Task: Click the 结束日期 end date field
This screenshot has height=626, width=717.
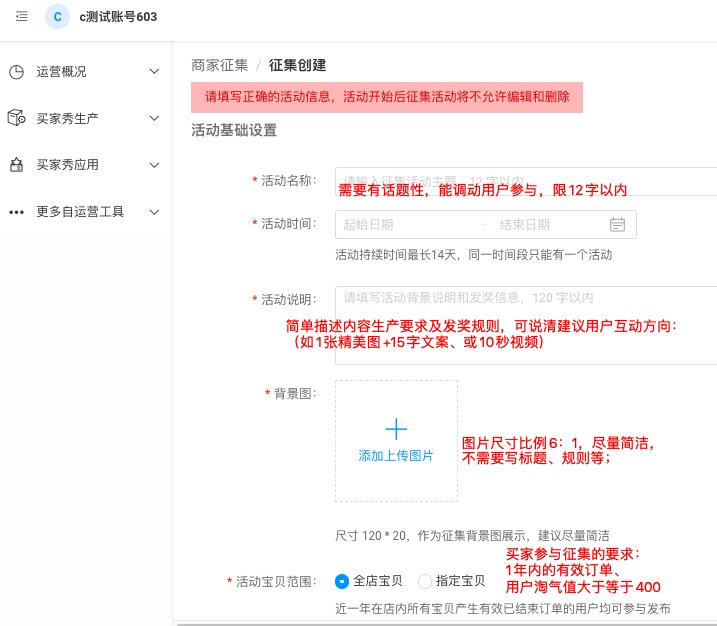Action: [x=524, y=225]
